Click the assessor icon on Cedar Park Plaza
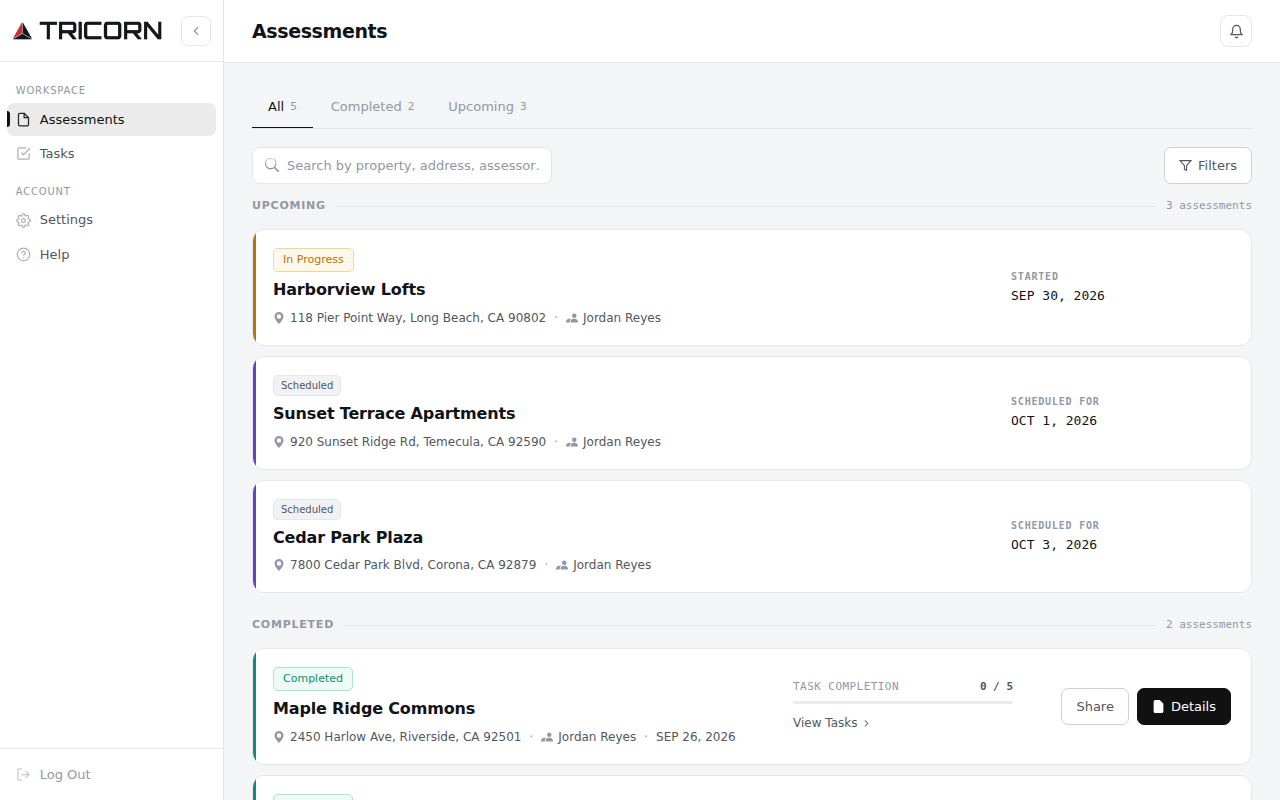The image size is (1280, 800). pos(562,565)
